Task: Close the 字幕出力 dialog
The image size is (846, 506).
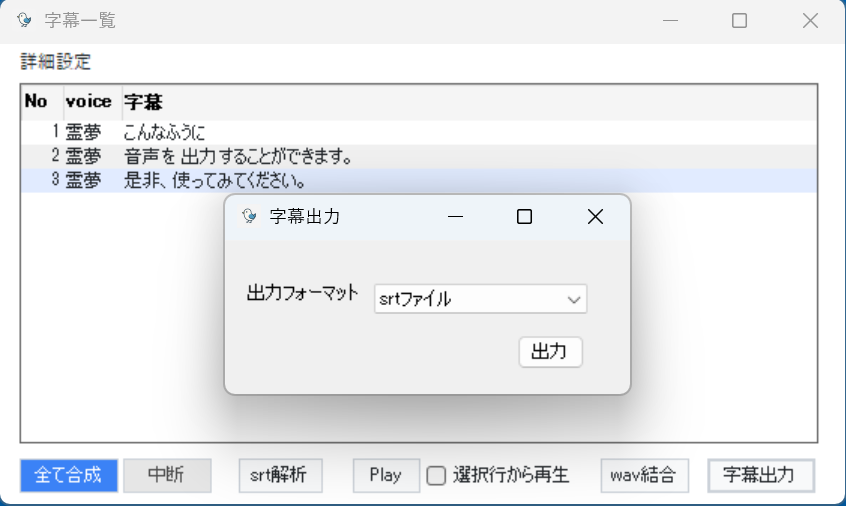Action: pyautogui.click(x=595, y=217)
